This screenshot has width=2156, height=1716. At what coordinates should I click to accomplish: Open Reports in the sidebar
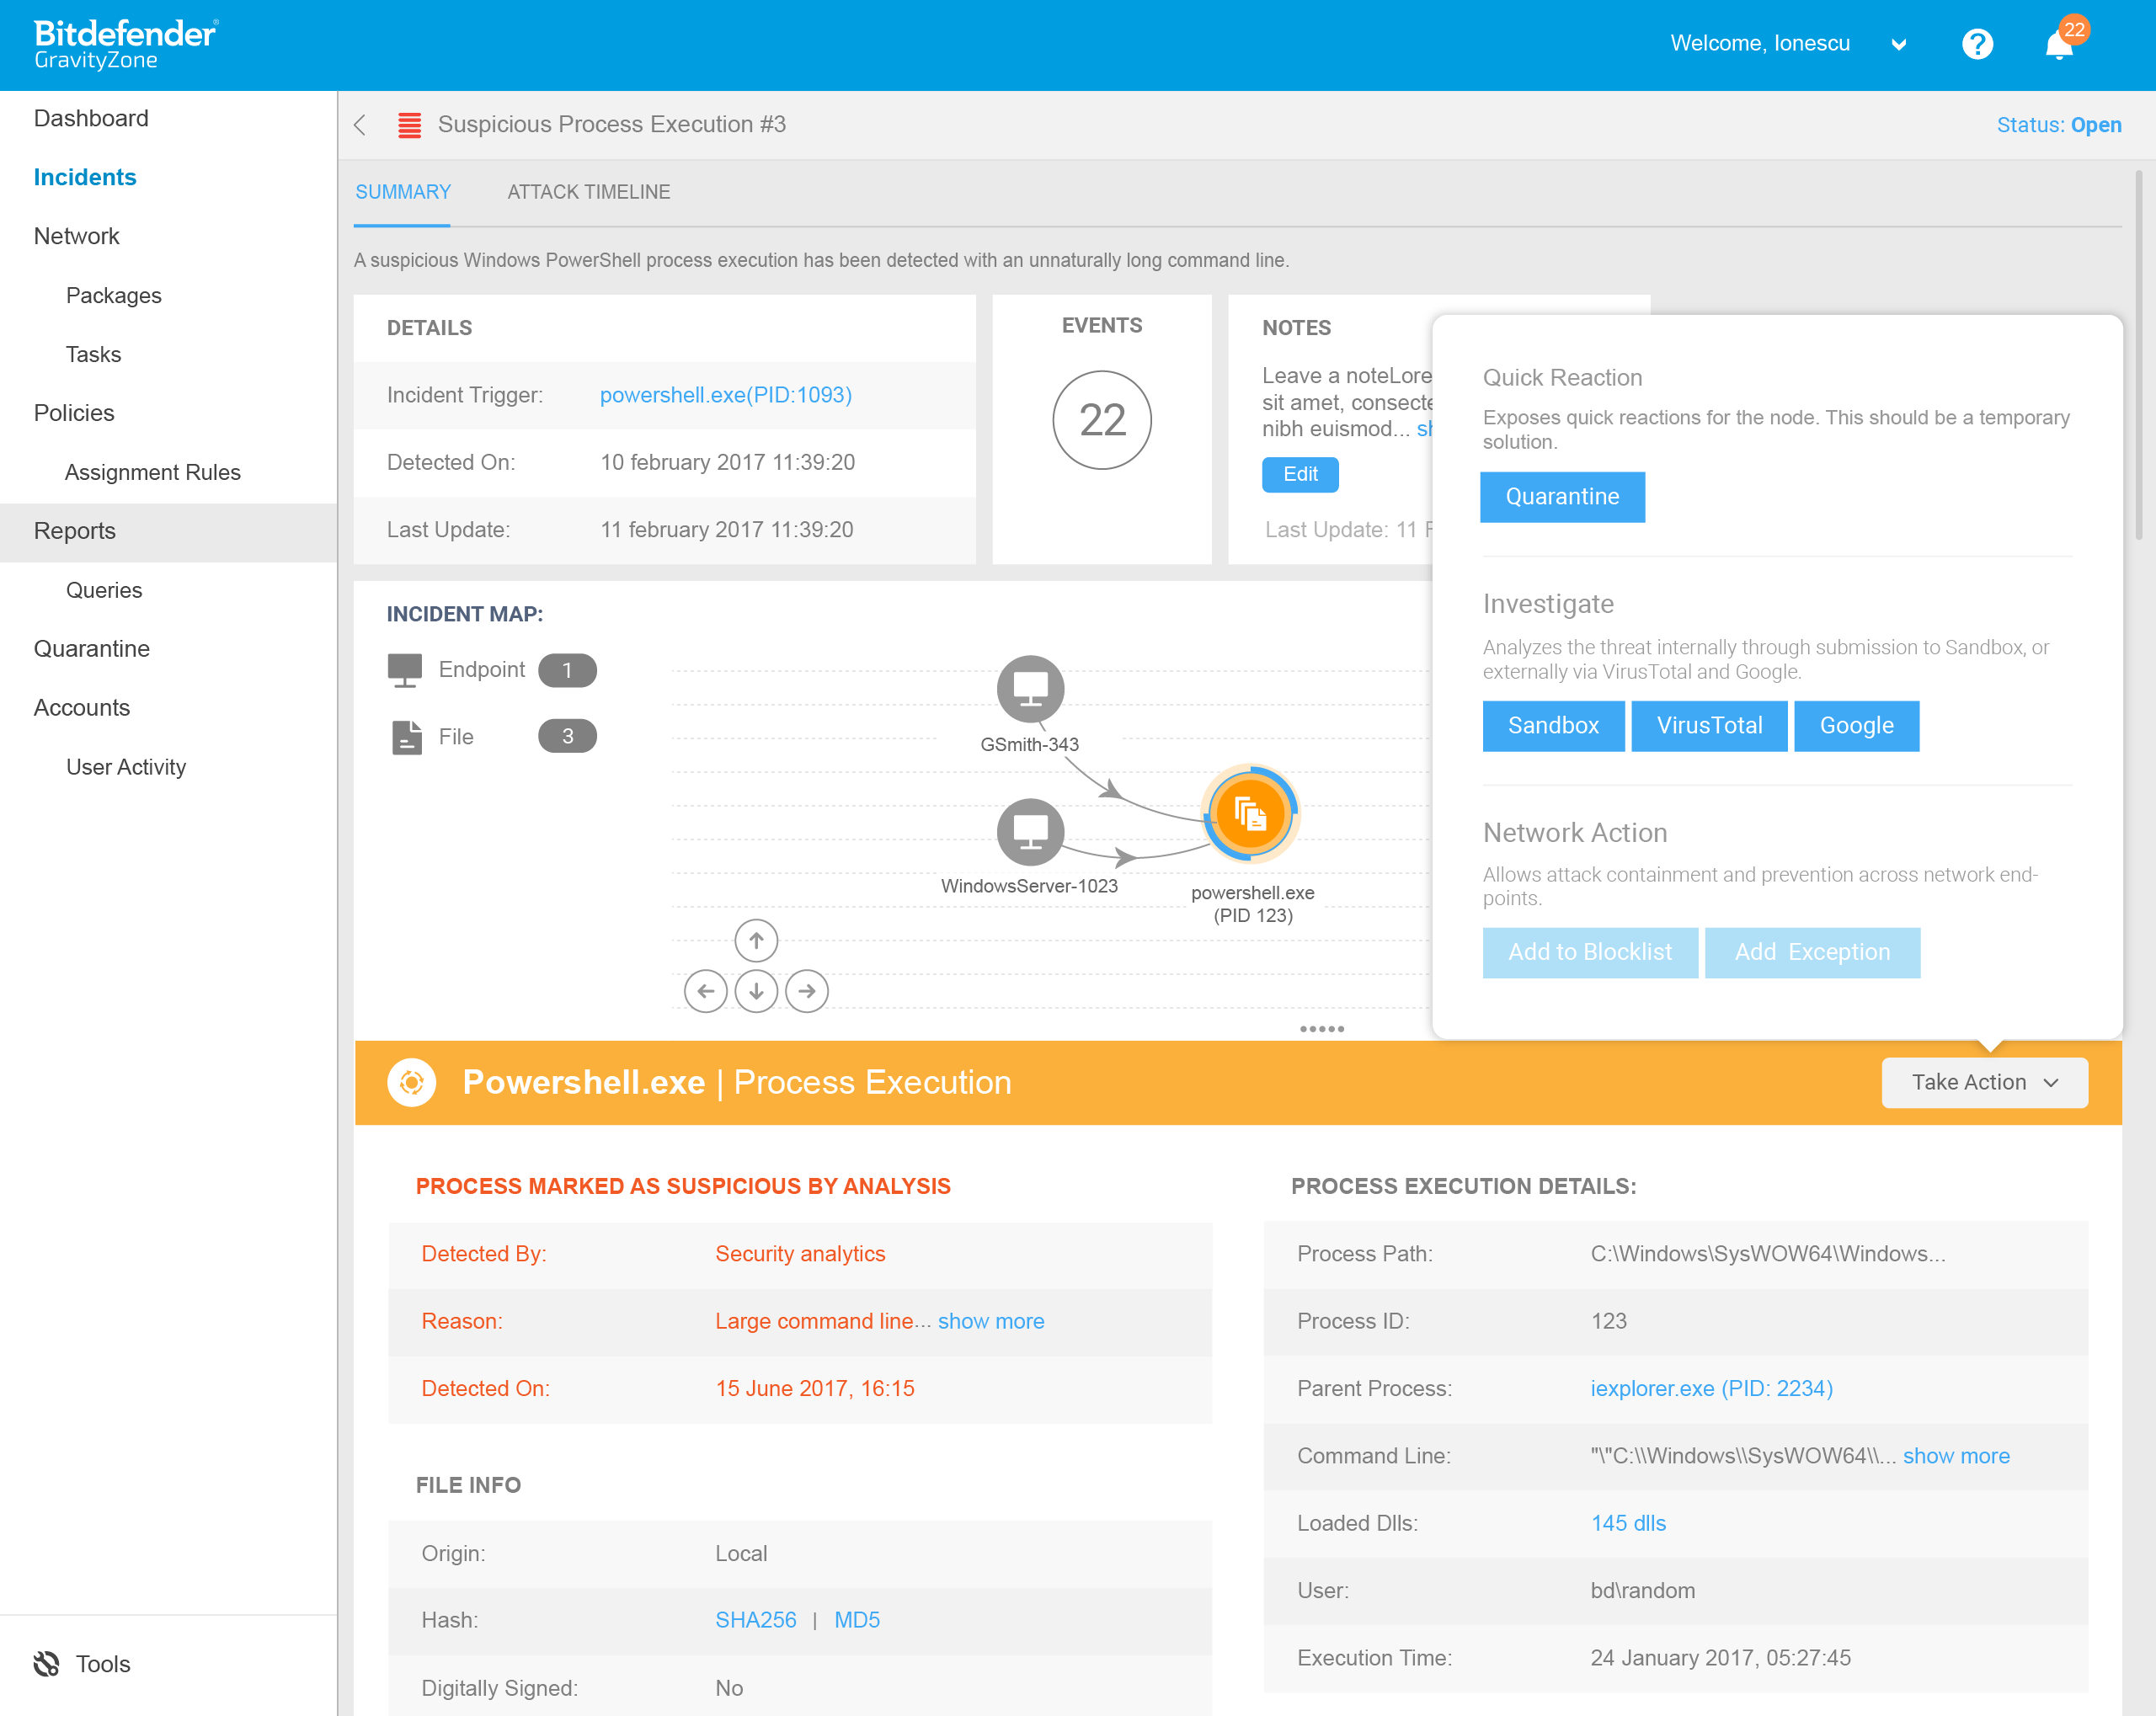click(x=168, y=531)
